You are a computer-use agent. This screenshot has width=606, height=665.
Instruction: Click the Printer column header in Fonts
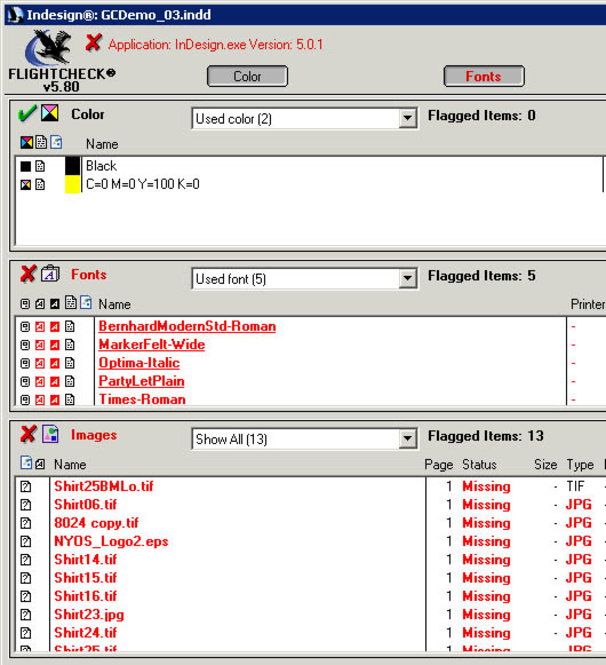[588, 304]
